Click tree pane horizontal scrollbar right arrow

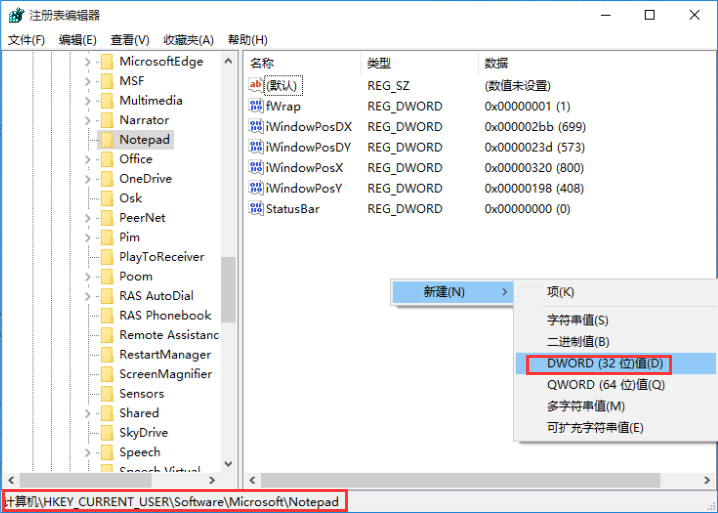coord(212,480)
